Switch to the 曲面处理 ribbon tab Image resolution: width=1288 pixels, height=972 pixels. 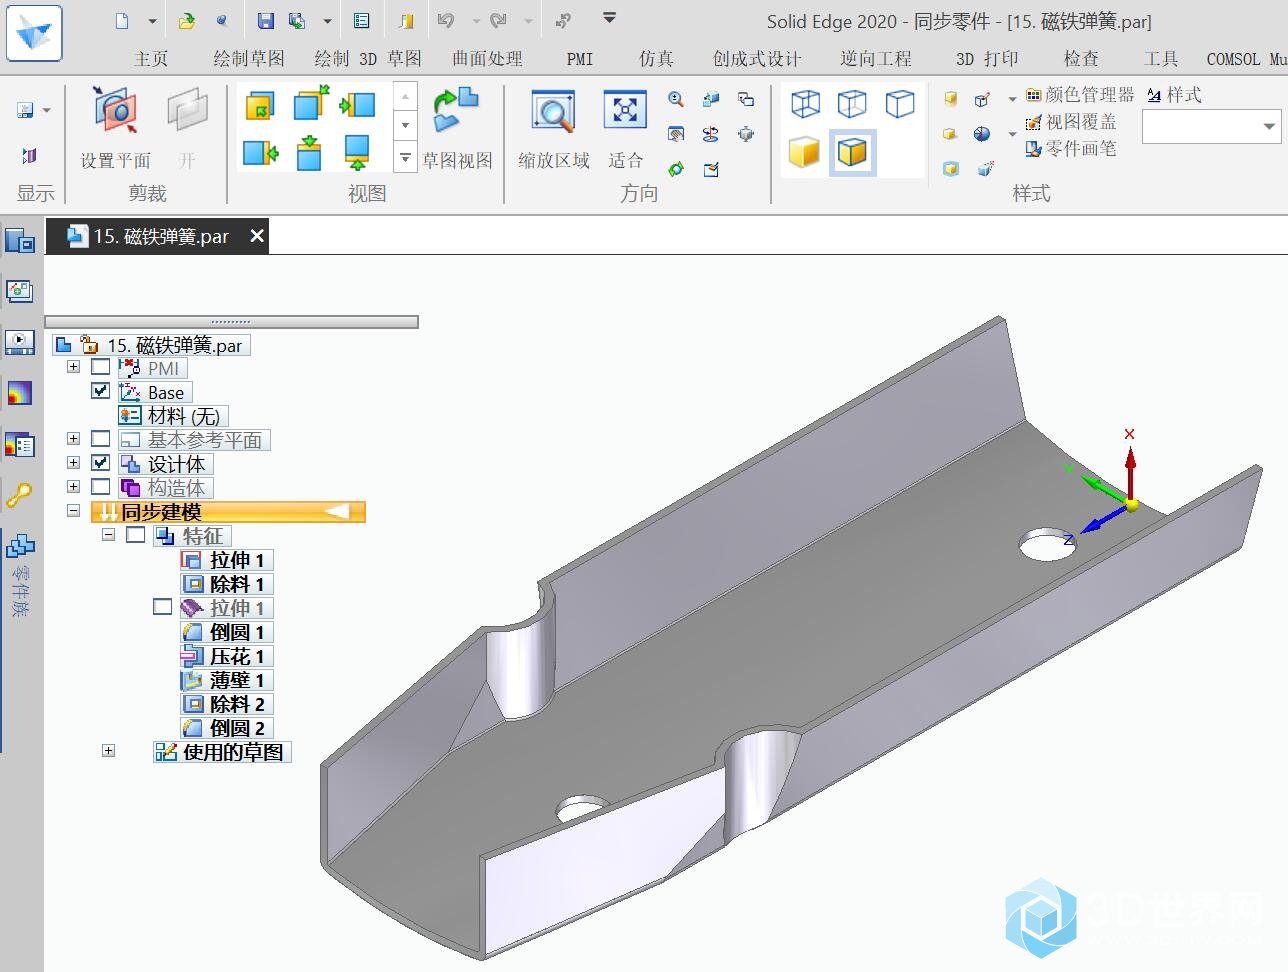point(487,59)
